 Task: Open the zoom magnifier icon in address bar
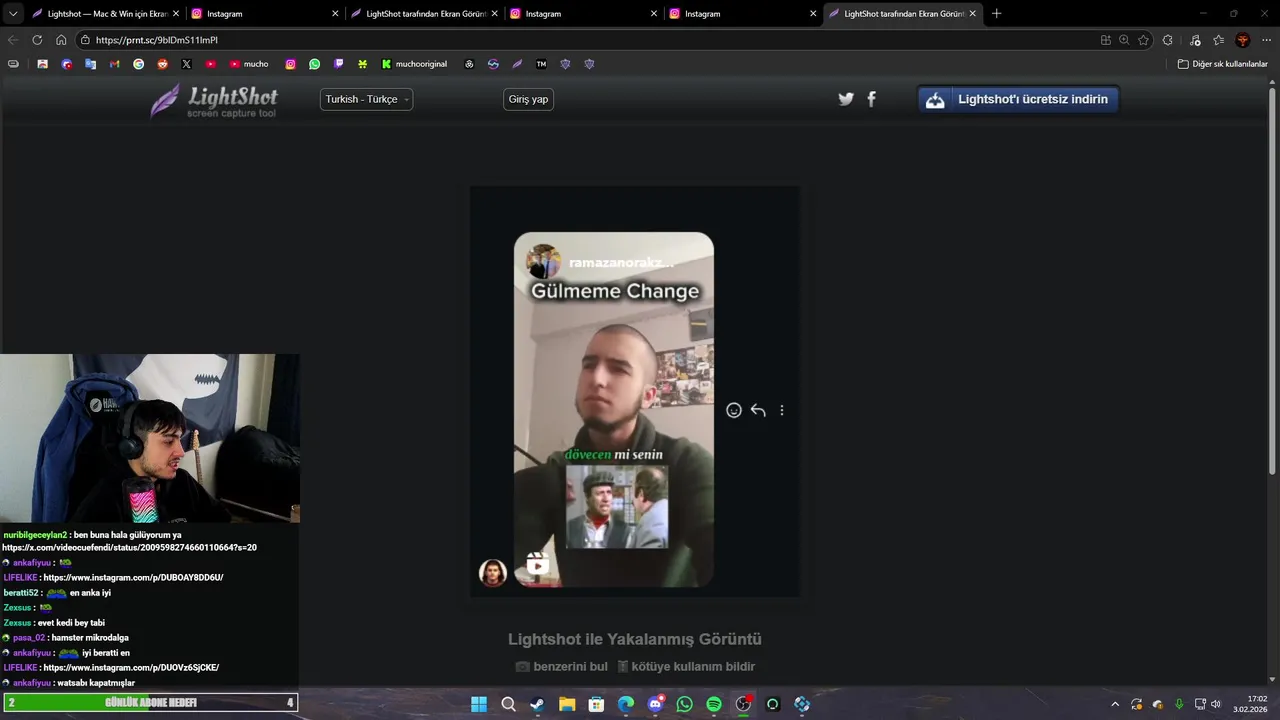pos(1124,40)
